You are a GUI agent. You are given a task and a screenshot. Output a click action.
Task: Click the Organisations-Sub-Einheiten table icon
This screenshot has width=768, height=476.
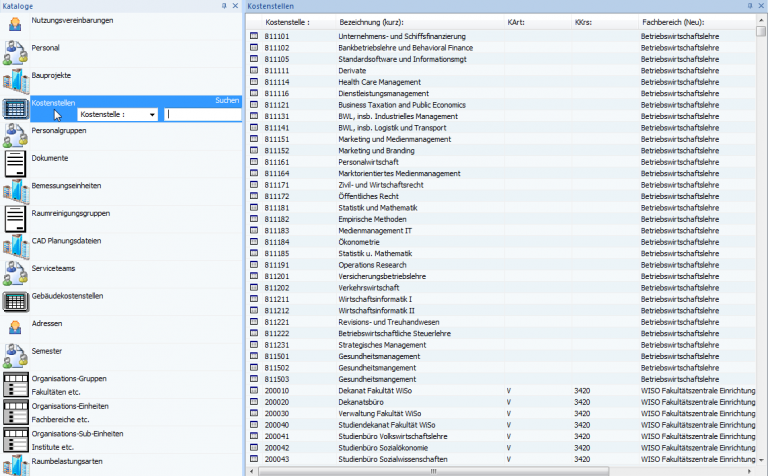pyautogui.click(x=15, y=439)
